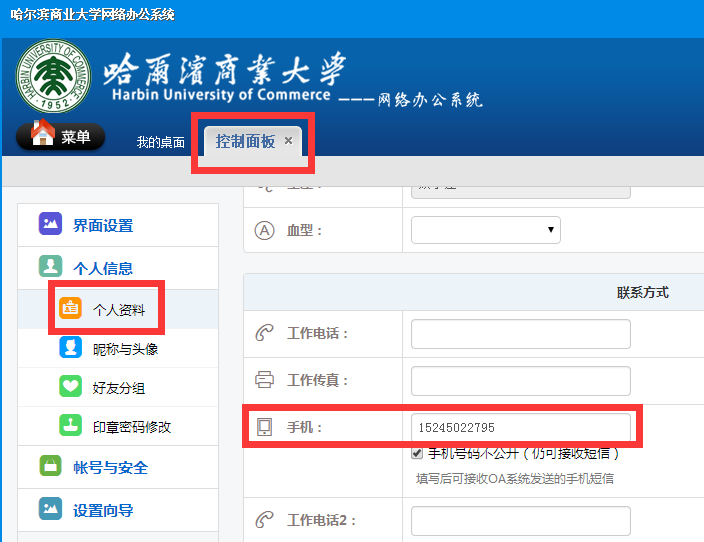
Task: Switch to the 我的桌面 tab
Action: click(x=161, y=142)
